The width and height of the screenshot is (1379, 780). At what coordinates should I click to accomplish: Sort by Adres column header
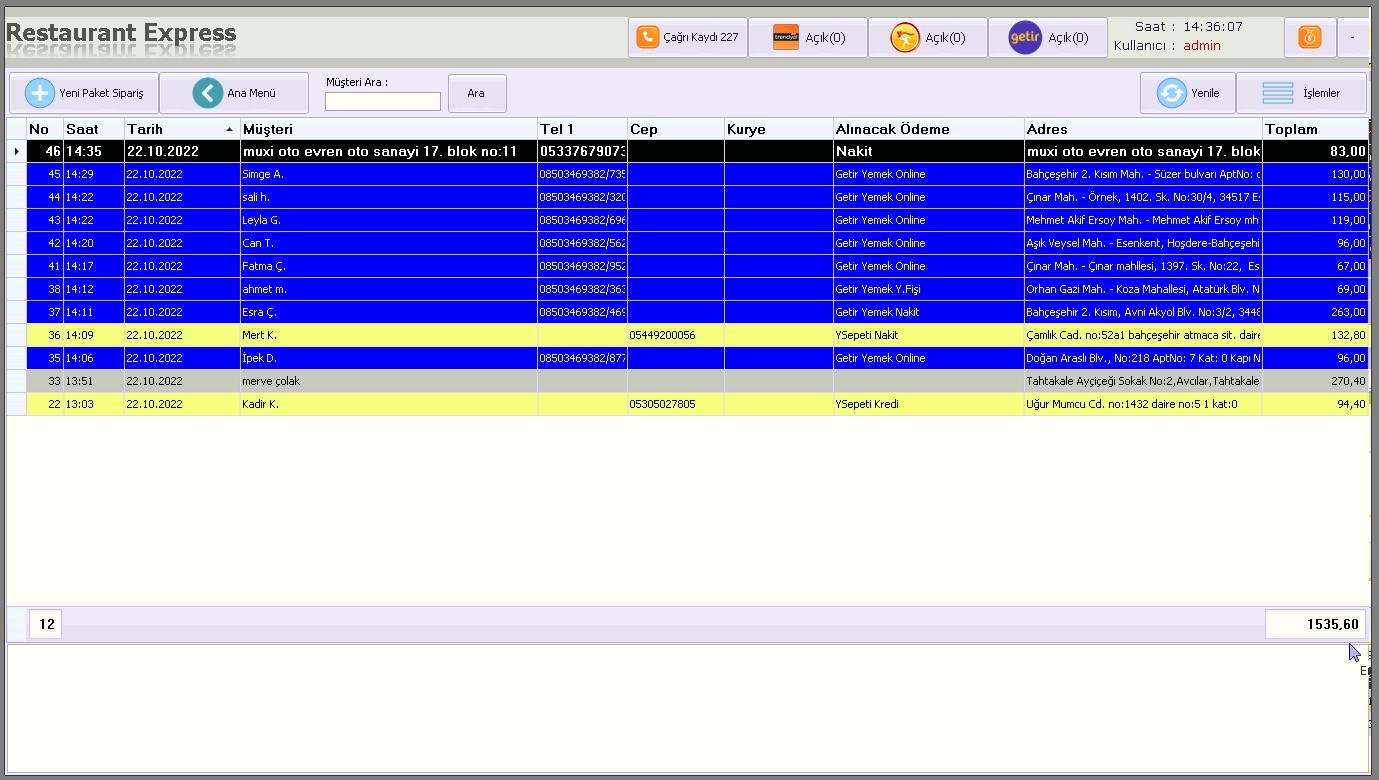[1143, 129]
